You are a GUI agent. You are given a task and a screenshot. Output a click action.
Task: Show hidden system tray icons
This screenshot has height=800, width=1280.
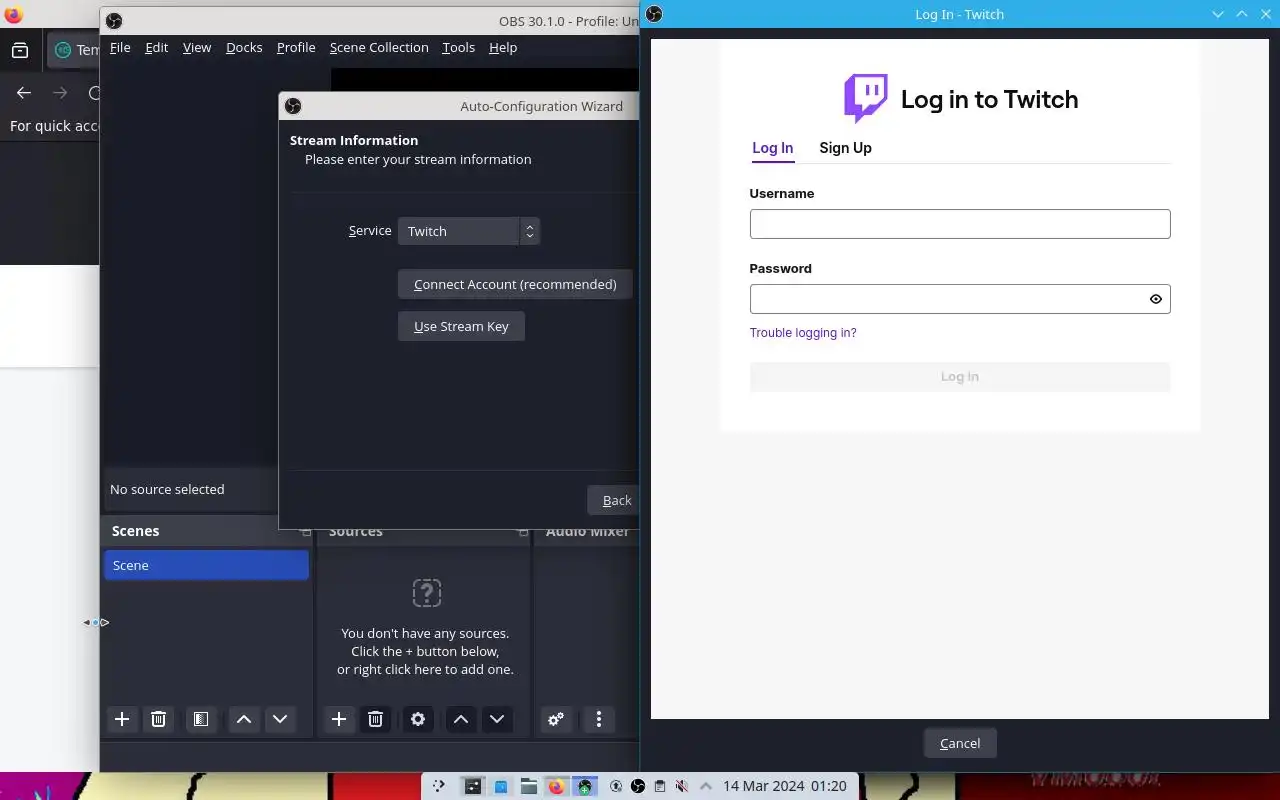point(706,786)
